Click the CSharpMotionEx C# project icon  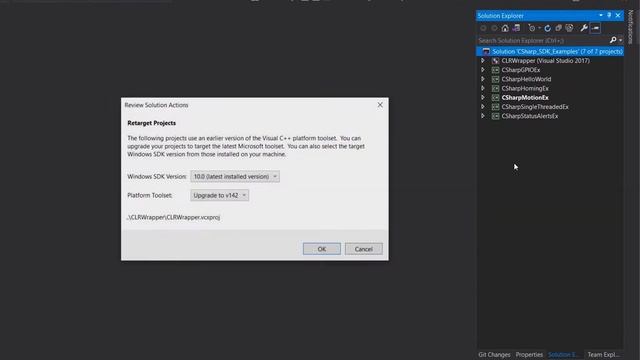(495, 98)
